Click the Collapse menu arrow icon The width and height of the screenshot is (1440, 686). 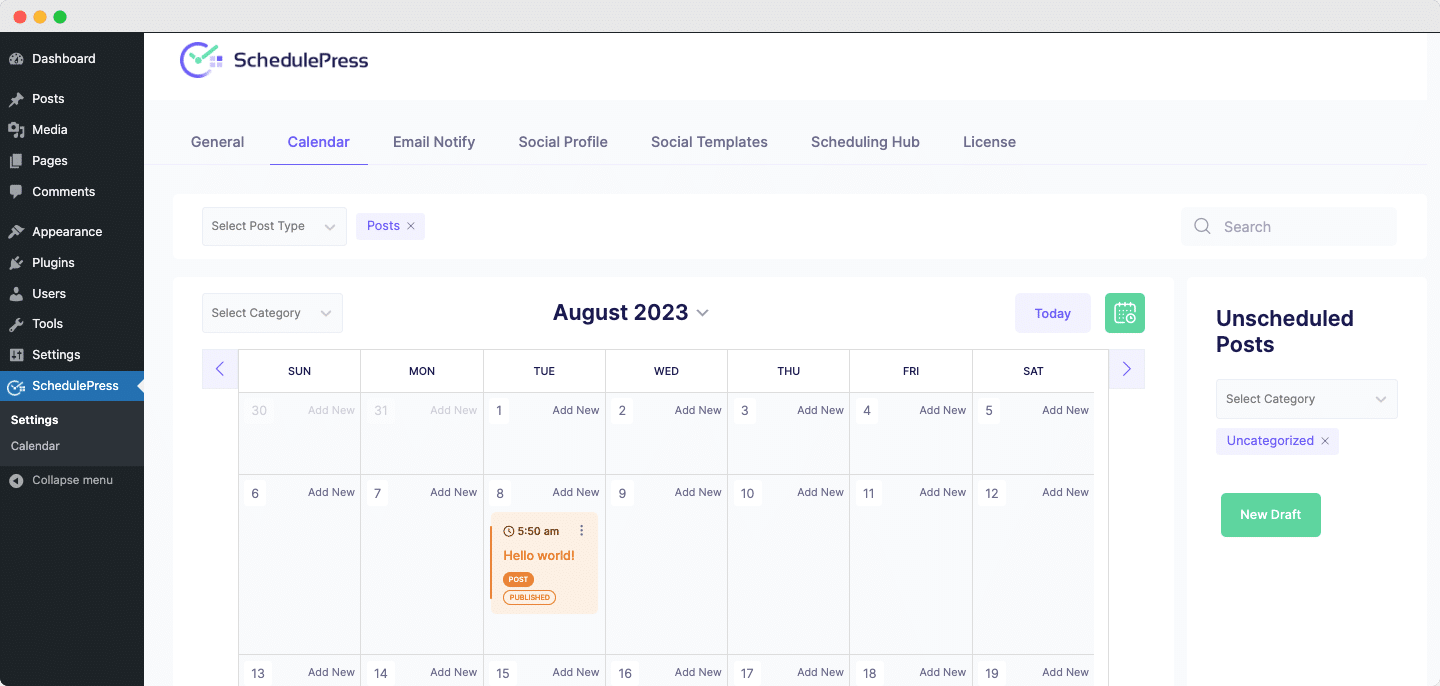[16, 481]
